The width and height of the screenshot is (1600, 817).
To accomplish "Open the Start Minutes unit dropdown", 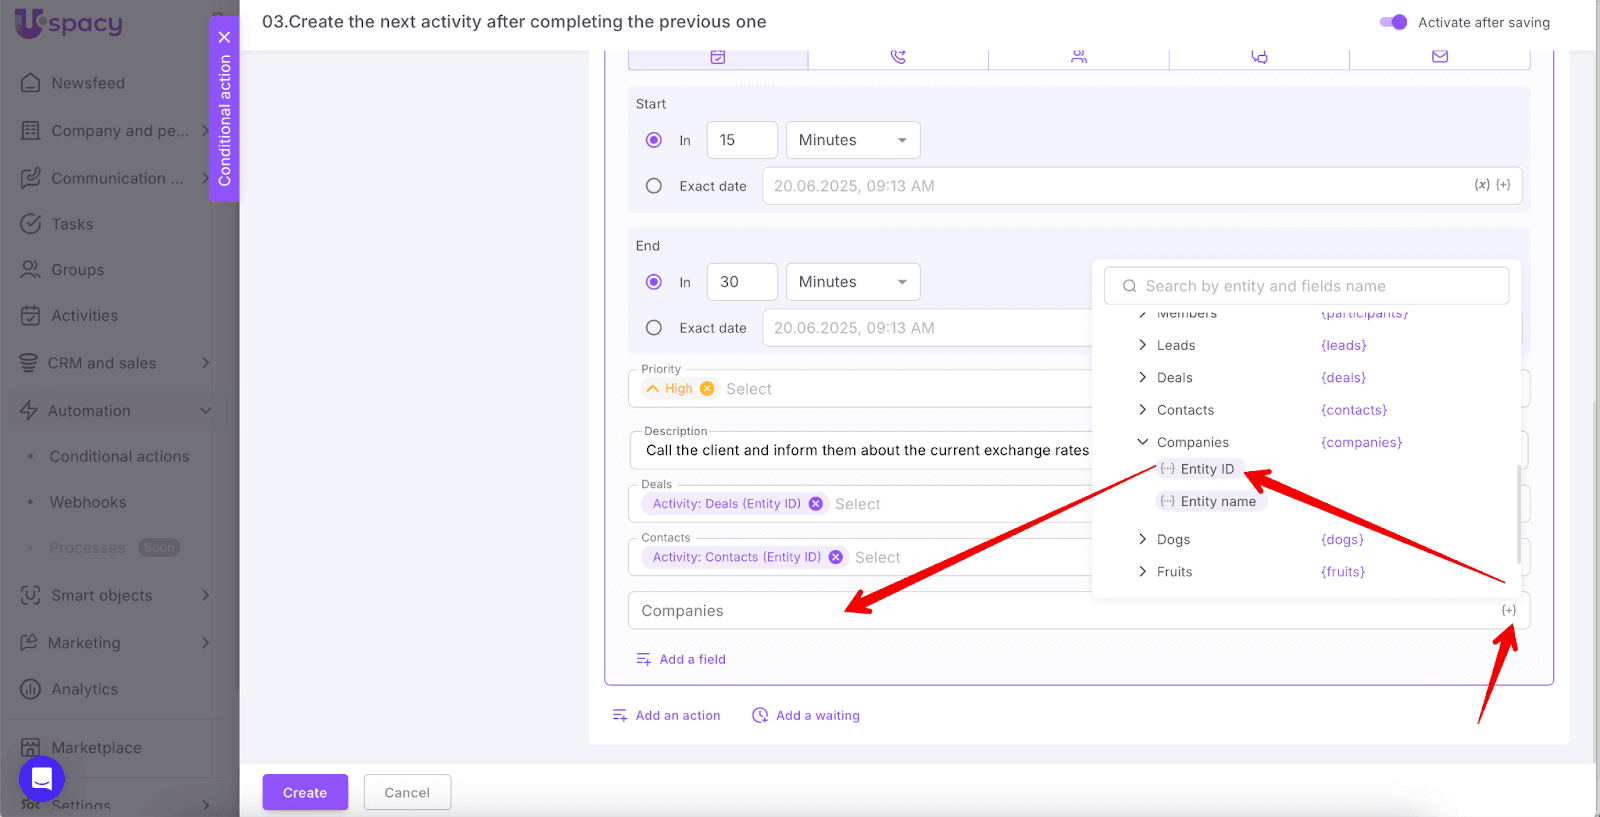I will tap(852, 140).
